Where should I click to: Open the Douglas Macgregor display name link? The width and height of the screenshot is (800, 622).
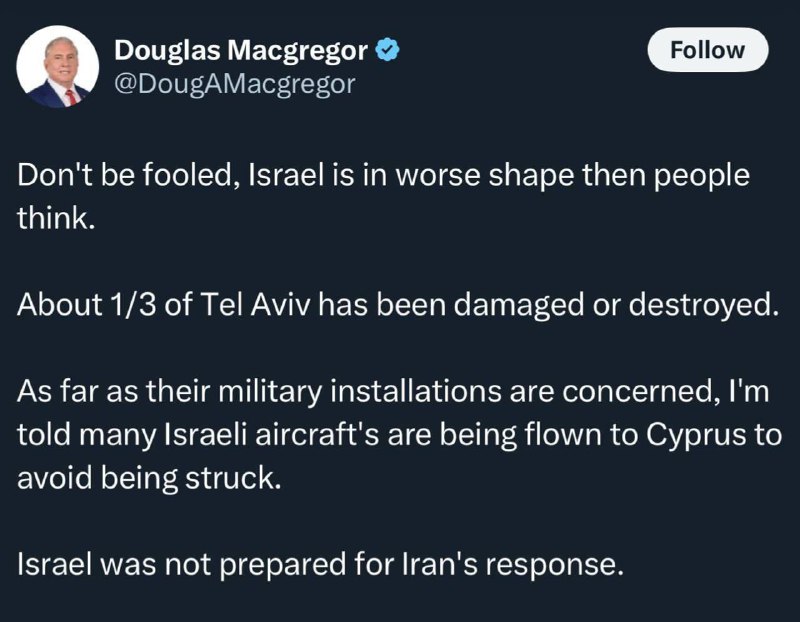click(241, 50)
